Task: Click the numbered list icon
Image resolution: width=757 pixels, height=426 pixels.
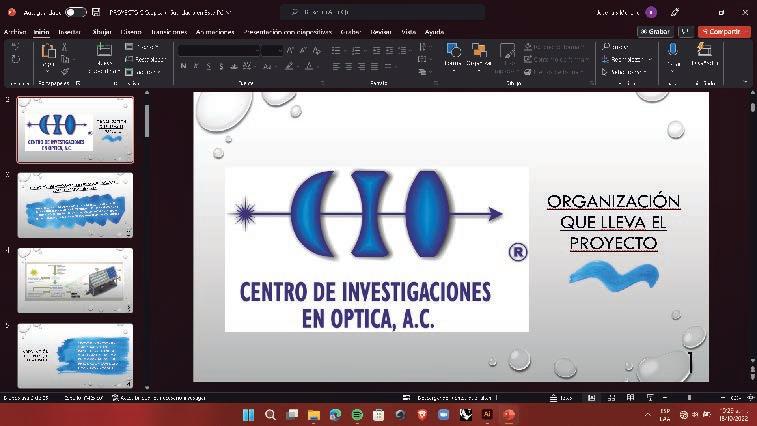Action: (x=356, y=50)
